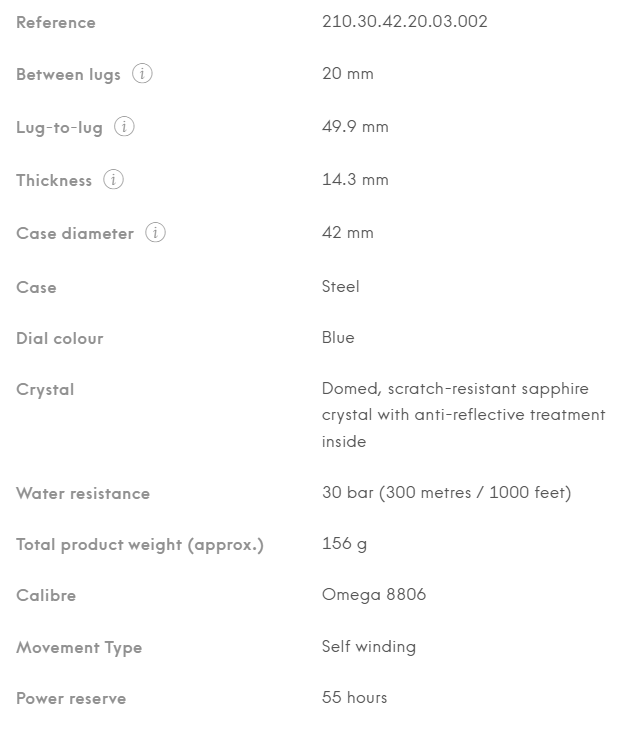Click the 156 g weight value
The image size is (624, 731).
tap(344, 544)
